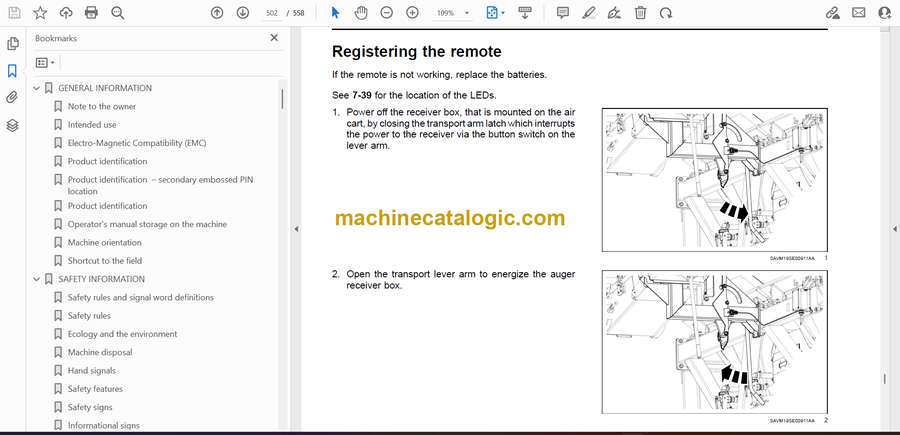The height and width of the screenshot is (435, 900).
Task: Open the Attachments paperclip panel
Action: pos(12,98)
